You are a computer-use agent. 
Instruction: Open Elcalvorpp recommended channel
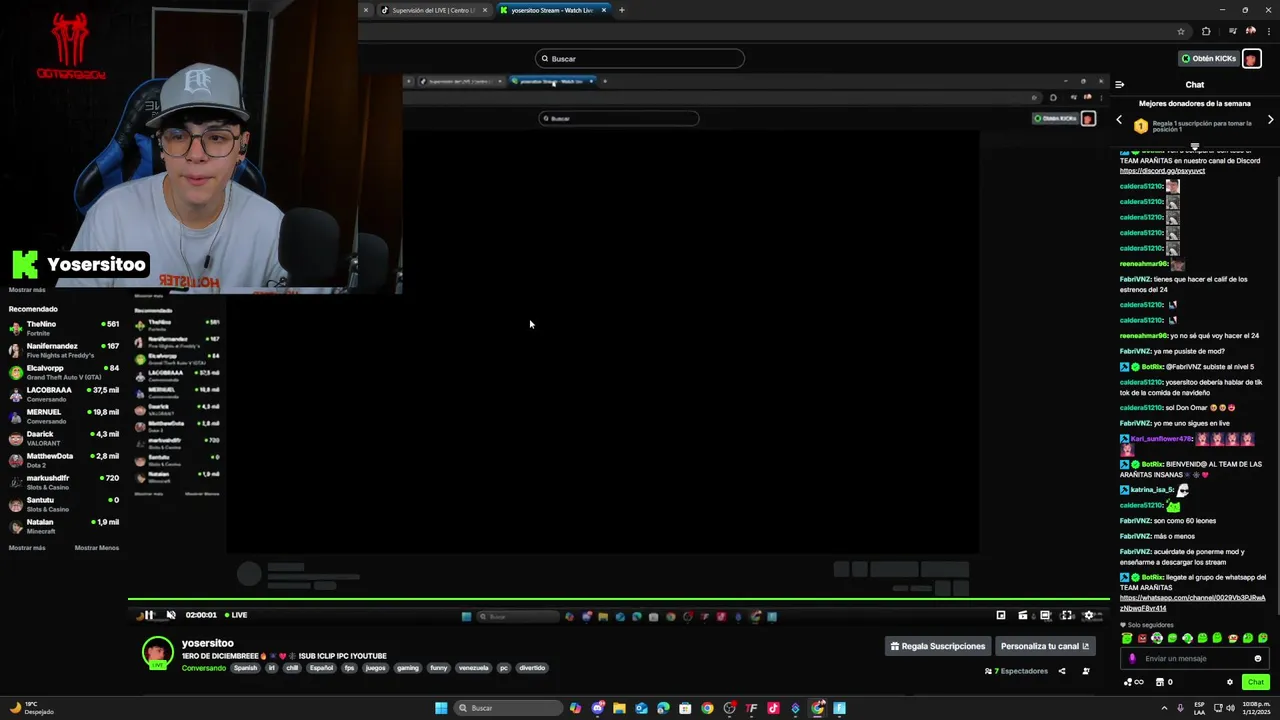coord(64,372)
